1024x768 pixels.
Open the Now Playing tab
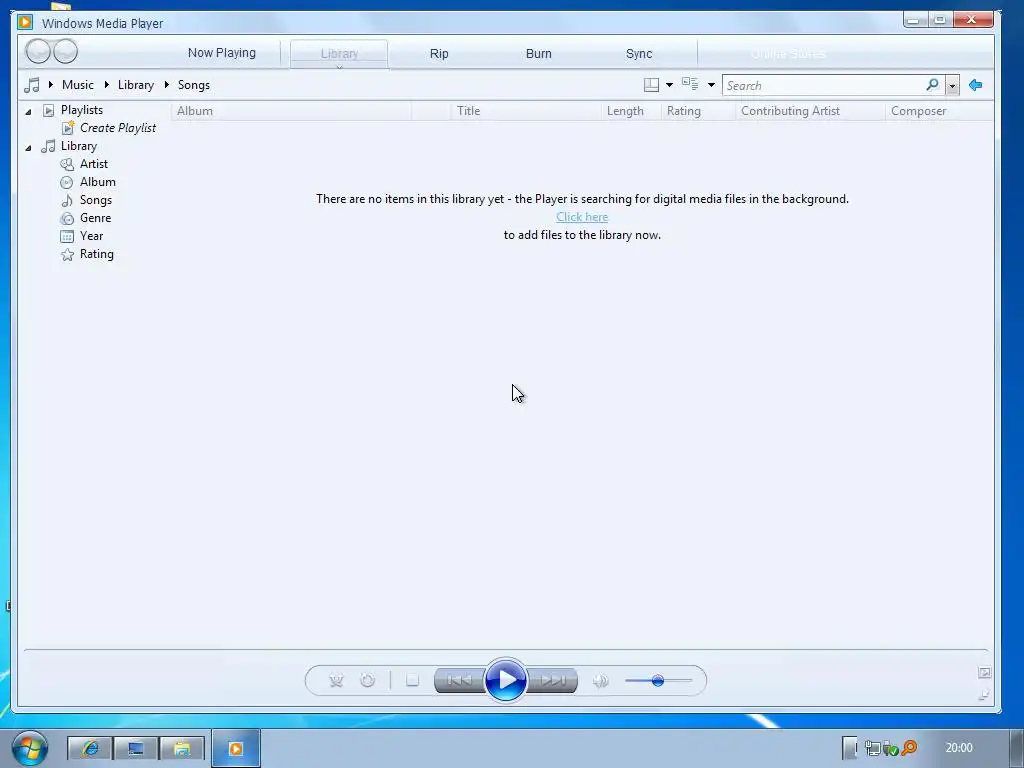221,53
